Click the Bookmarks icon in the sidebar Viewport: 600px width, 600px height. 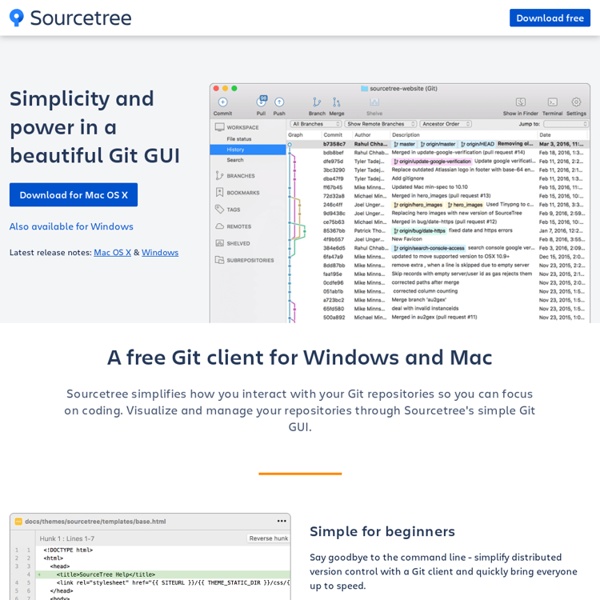(219, 192)
